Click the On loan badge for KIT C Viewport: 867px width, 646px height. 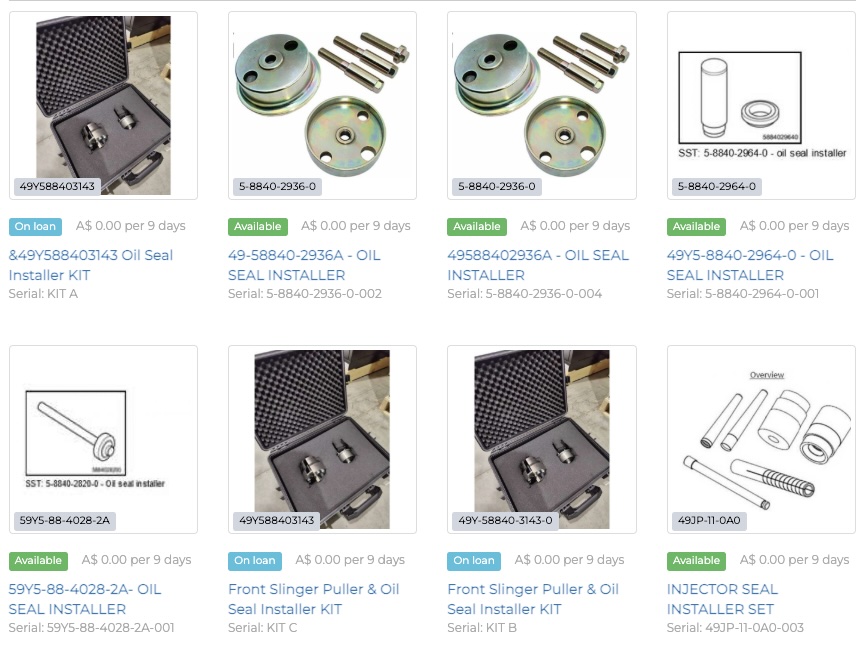255,560
